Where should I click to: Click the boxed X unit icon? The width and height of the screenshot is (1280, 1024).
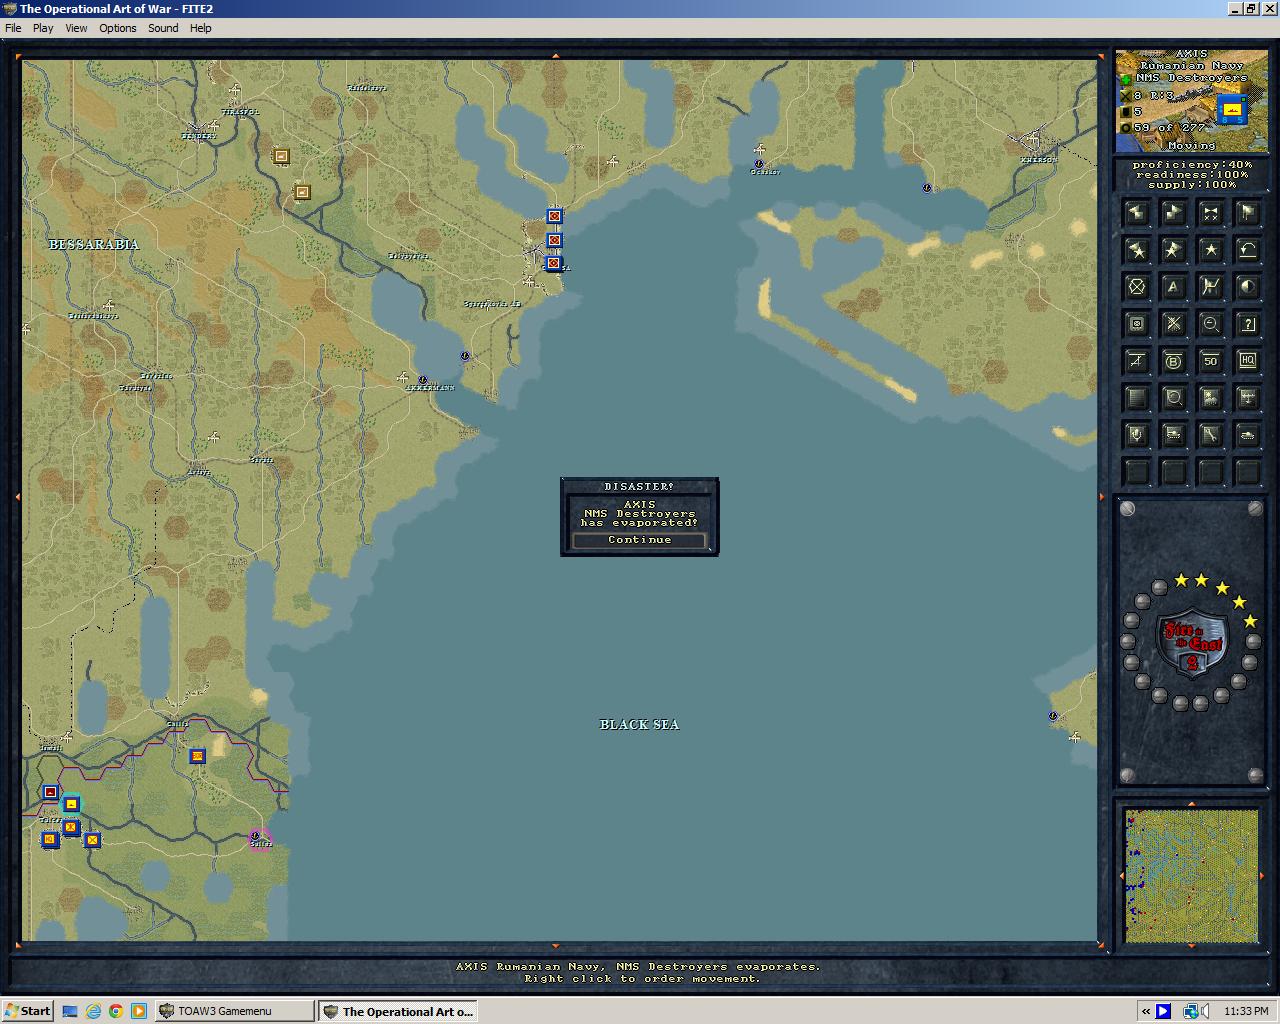(x=1136, y=324)
